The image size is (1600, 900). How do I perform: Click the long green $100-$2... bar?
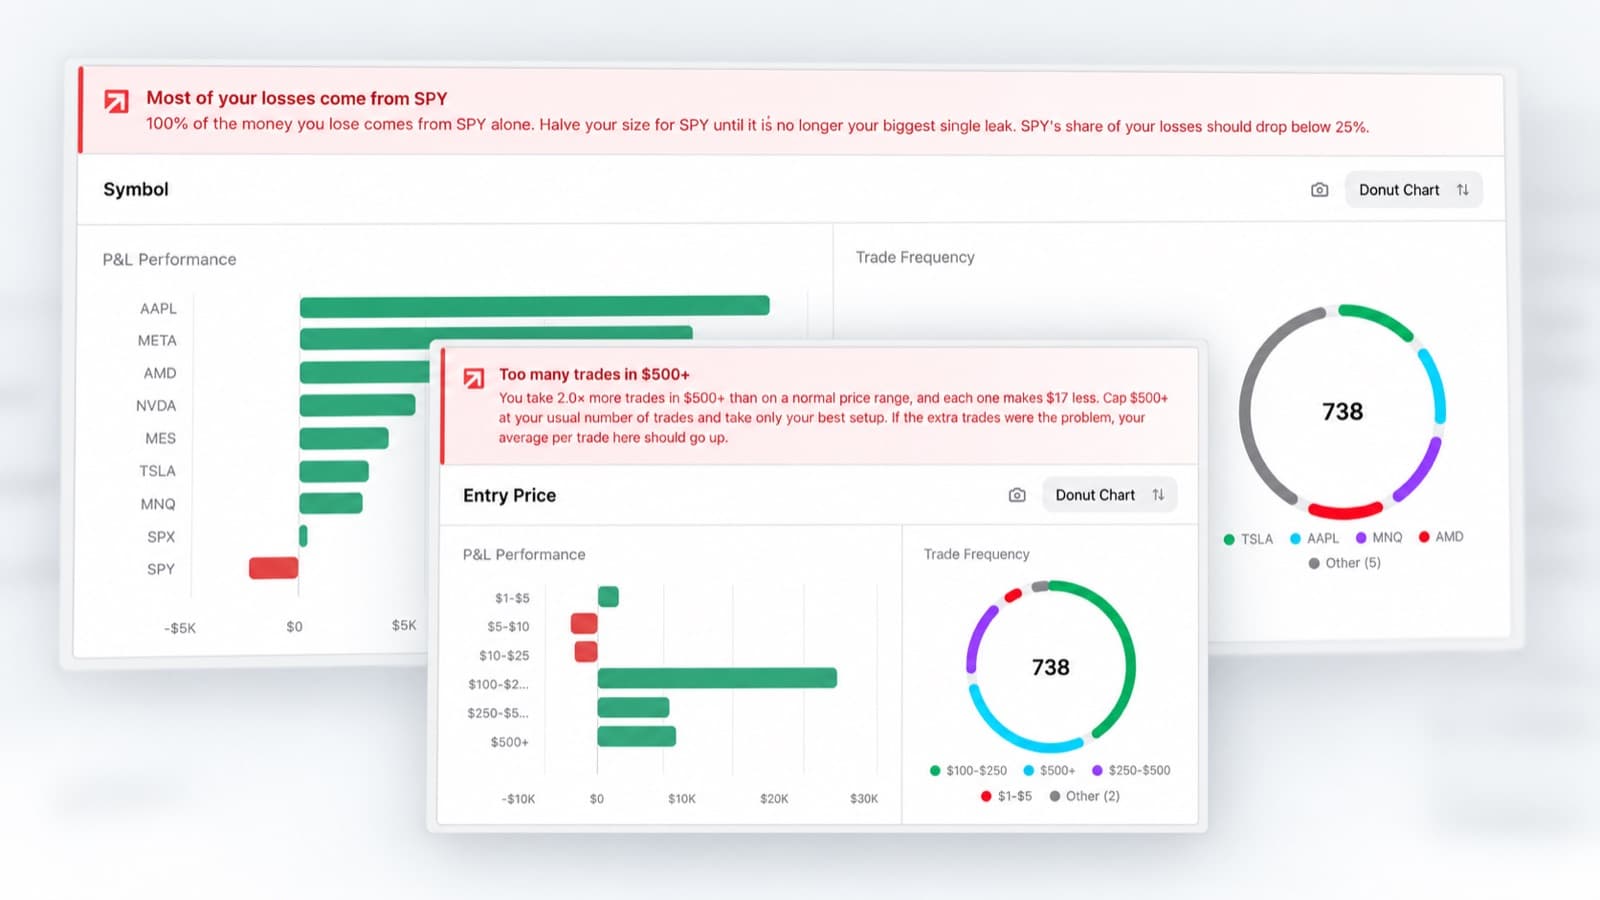point(717,678)
